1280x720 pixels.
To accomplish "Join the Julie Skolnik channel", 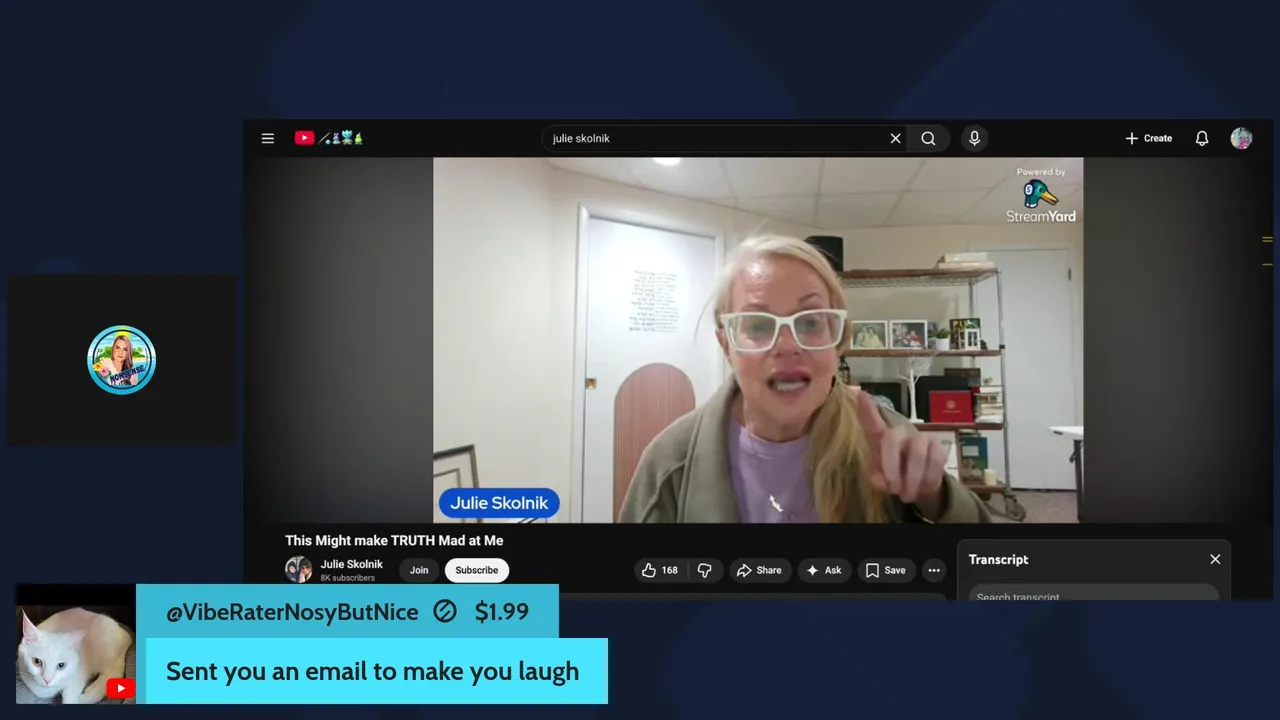I will [x=419, y=570].
